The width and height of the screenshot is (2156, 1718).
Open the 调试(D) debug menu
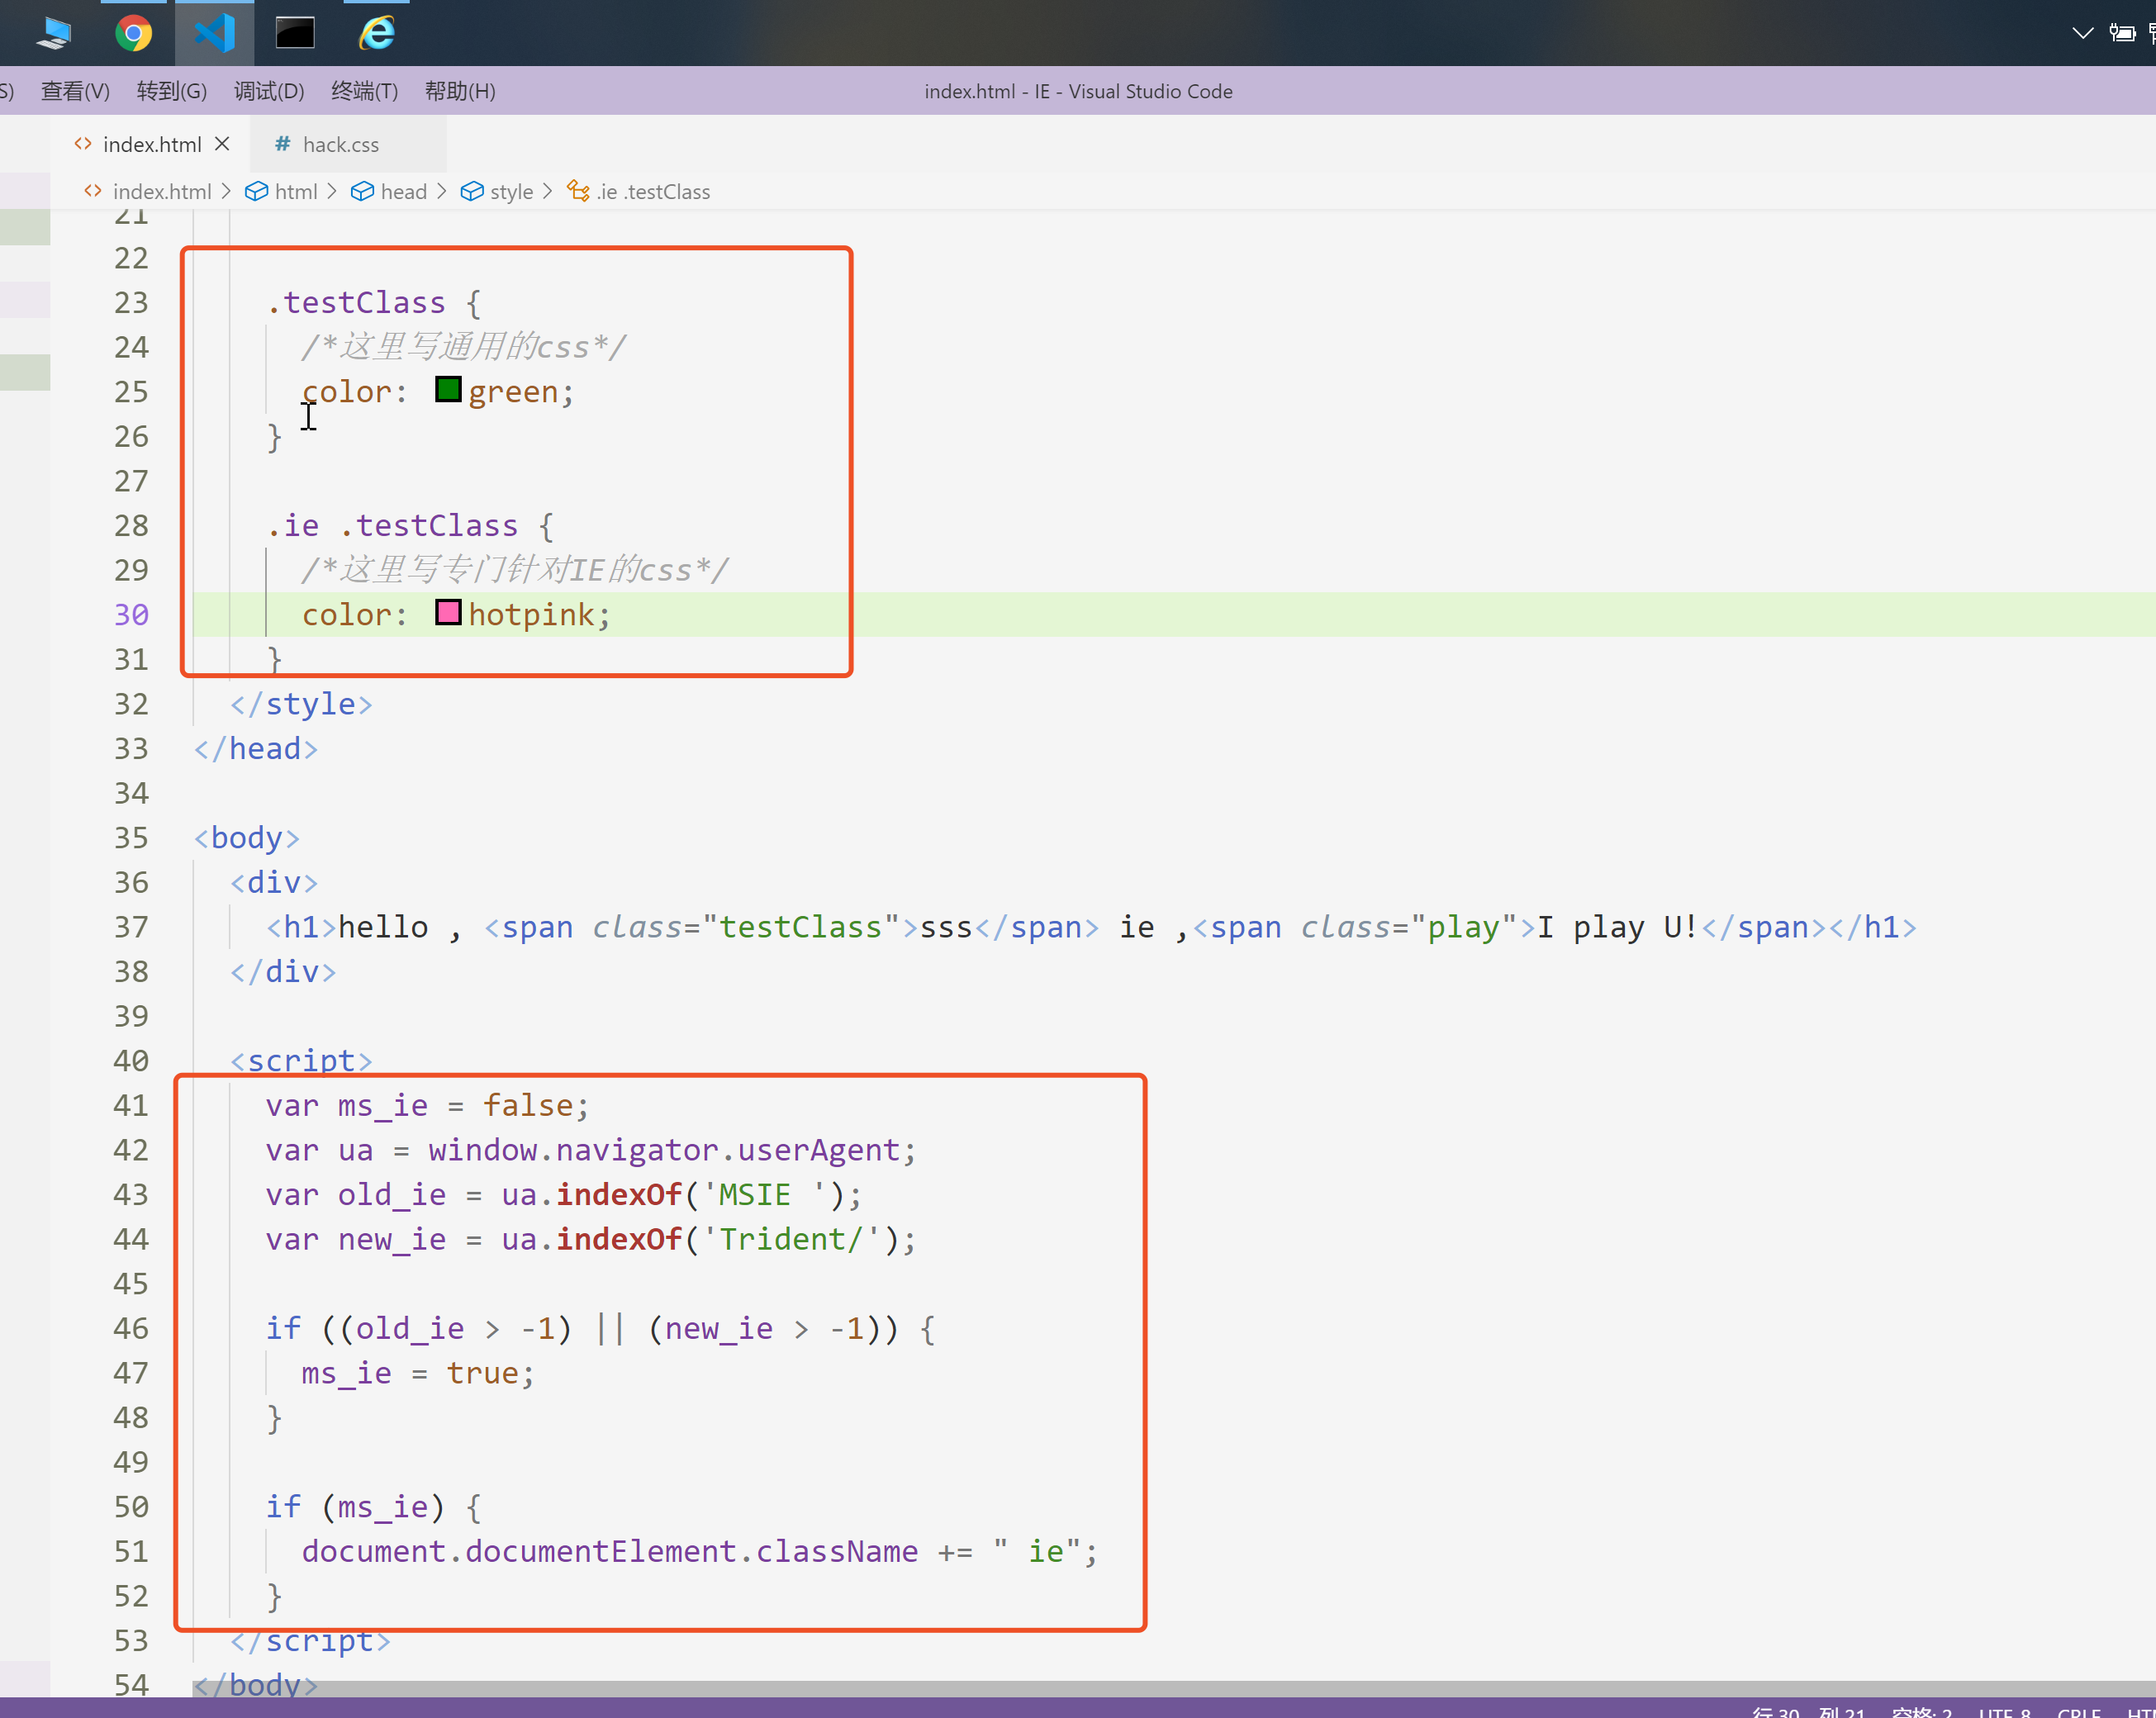[268, 91]
